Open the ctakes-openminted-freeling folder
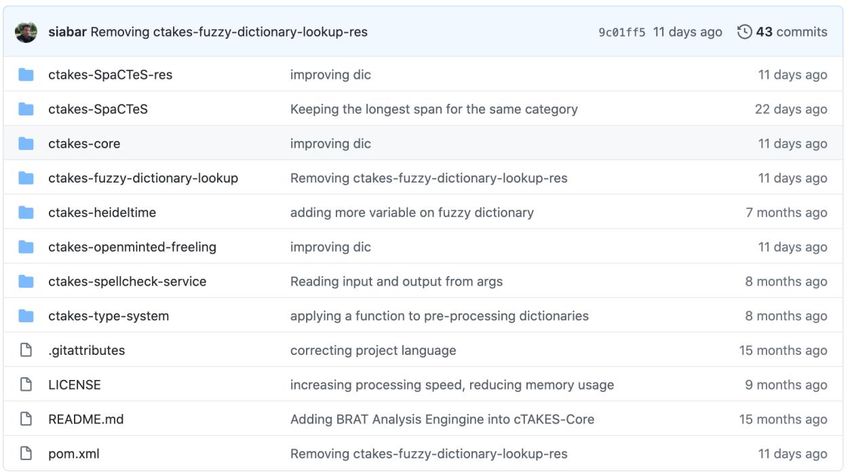850x475 pixels. click(x=132, y=247)
